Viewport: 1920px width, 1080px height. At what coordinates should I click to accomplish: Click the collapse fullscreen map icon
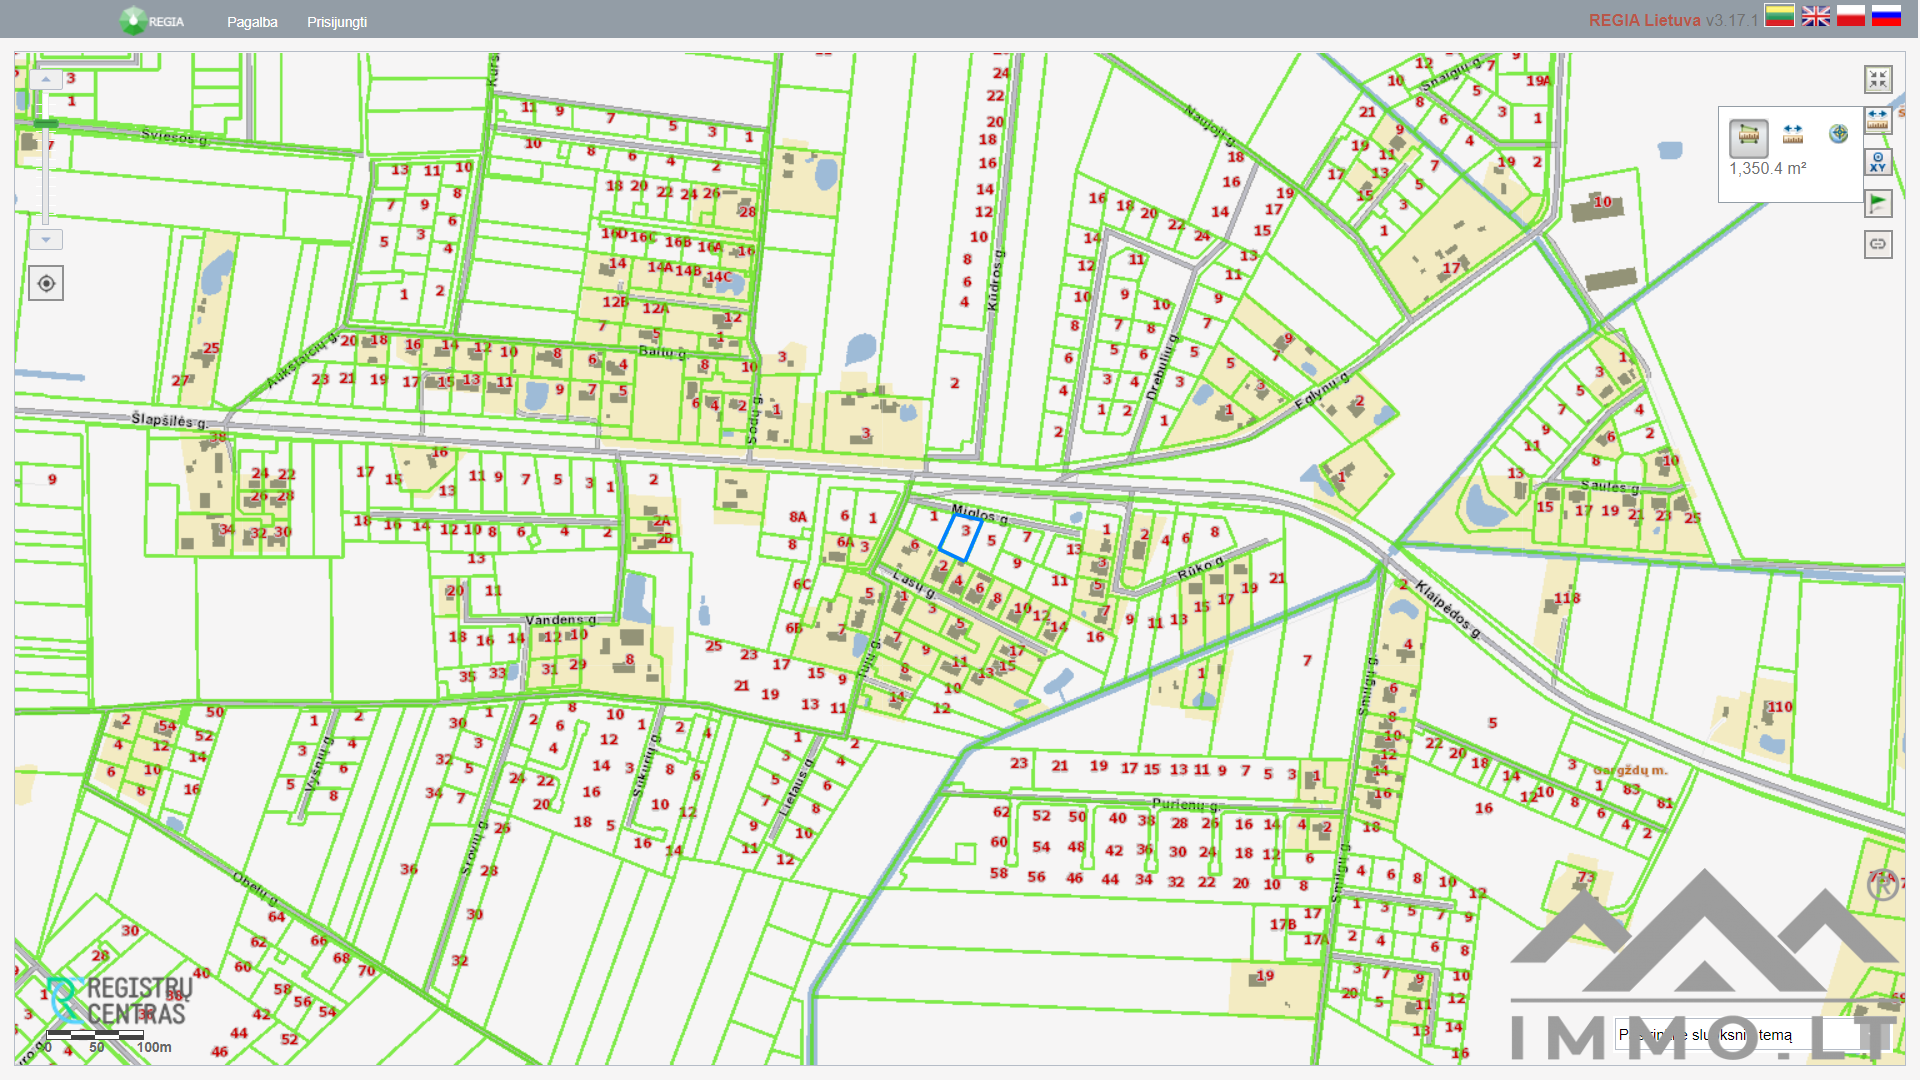pos(1878,79)
